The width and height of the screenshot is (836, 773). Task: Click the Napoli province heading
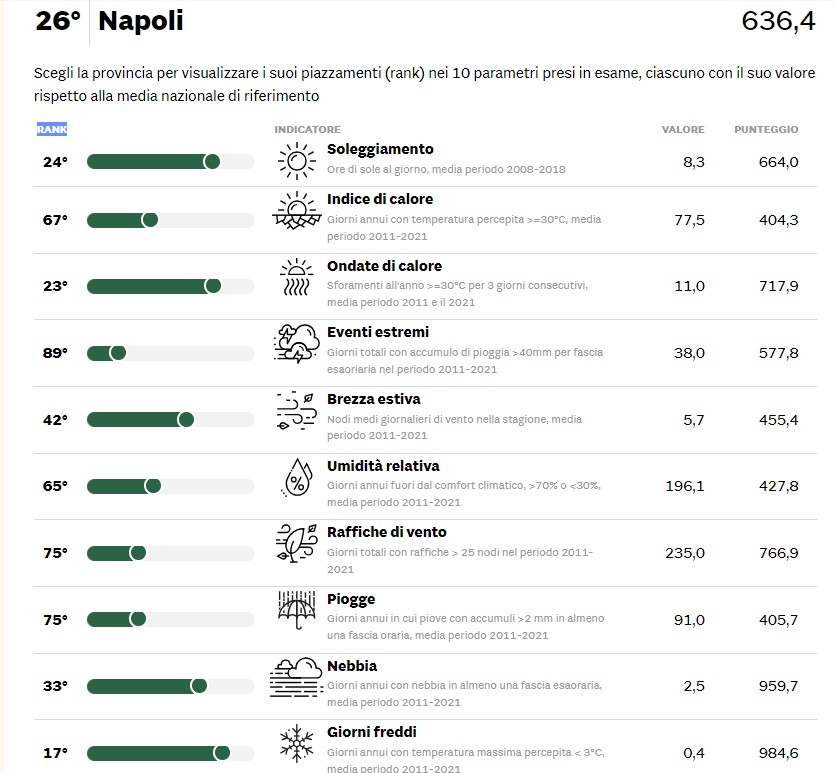tap(141, 21)
